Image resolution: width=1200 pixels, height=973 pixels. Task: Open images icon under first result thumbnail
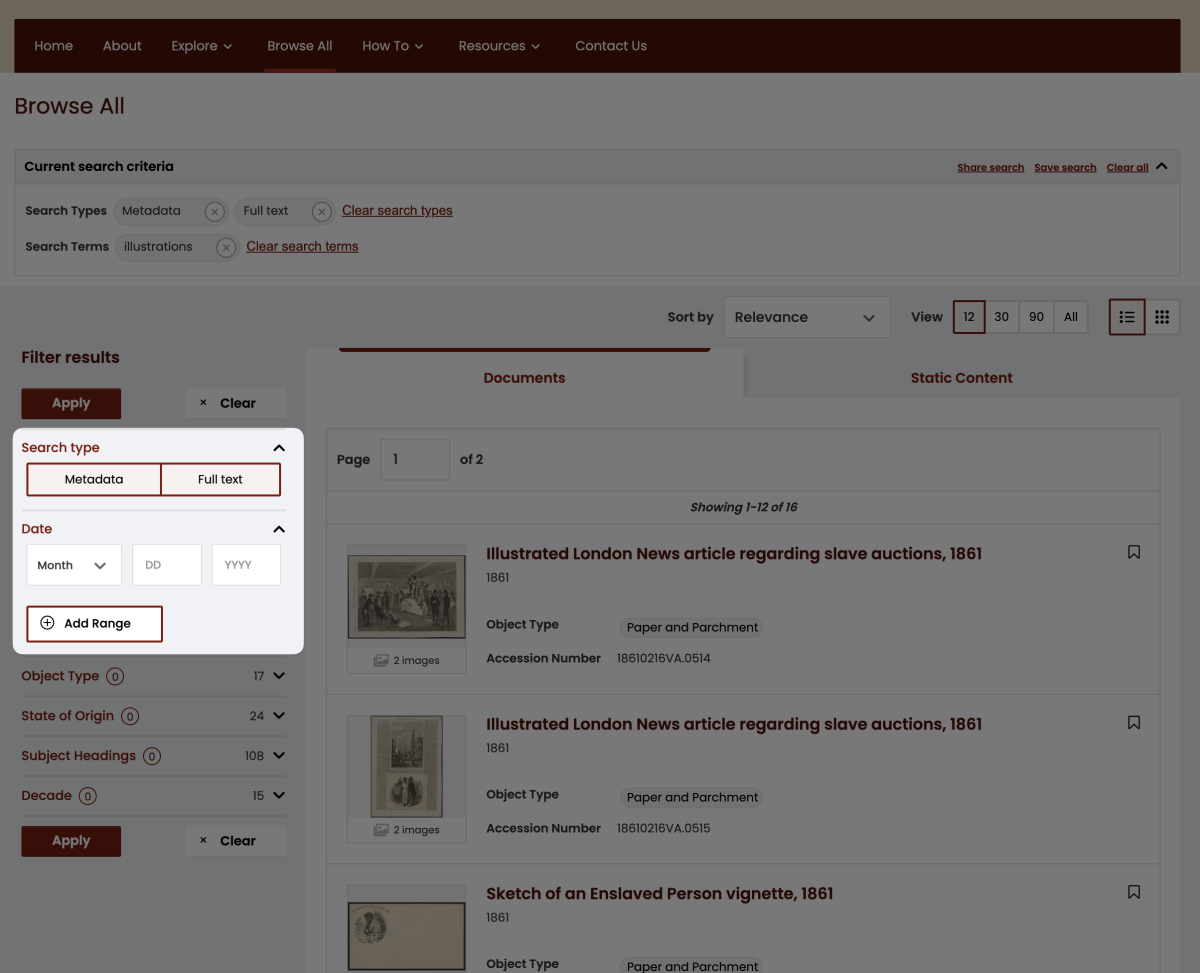tap(381, 660)
